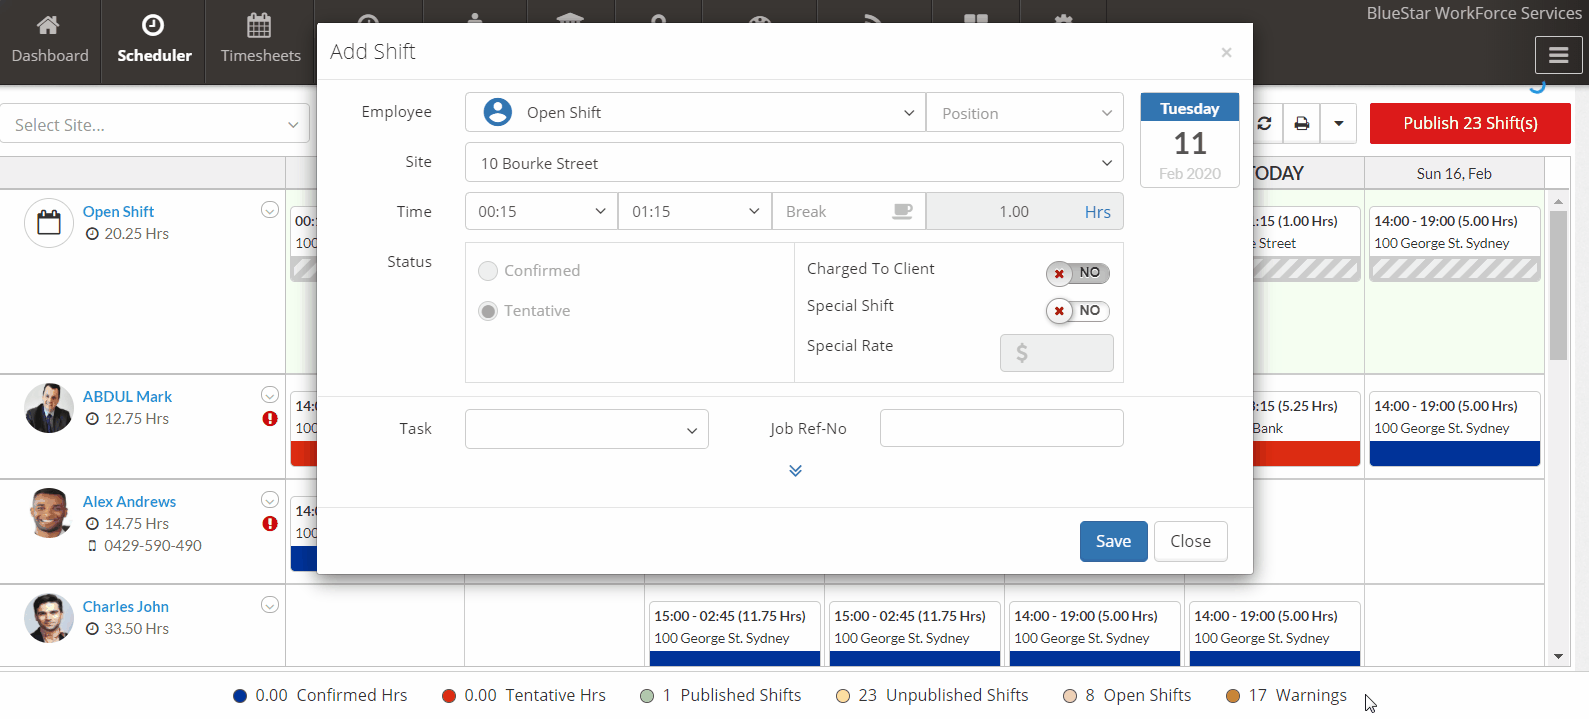Click the coffee cup break icon
The width and height of the screenshot is (1589, 719).
tap(902, 211)
